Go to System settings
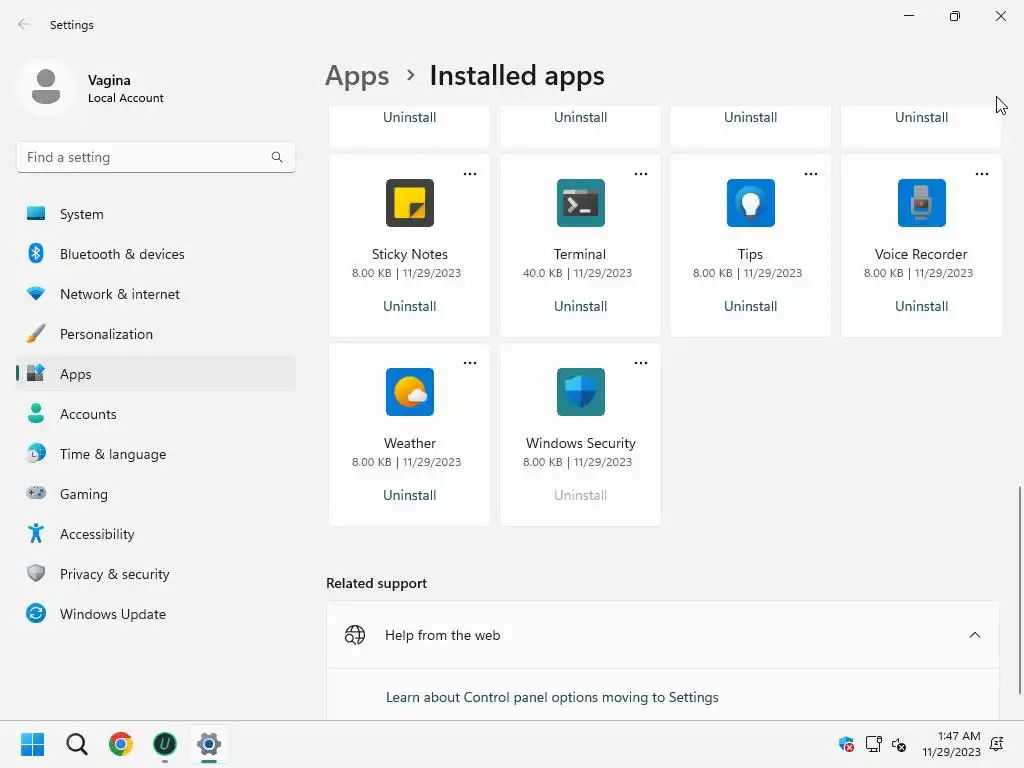 (155, 214)
